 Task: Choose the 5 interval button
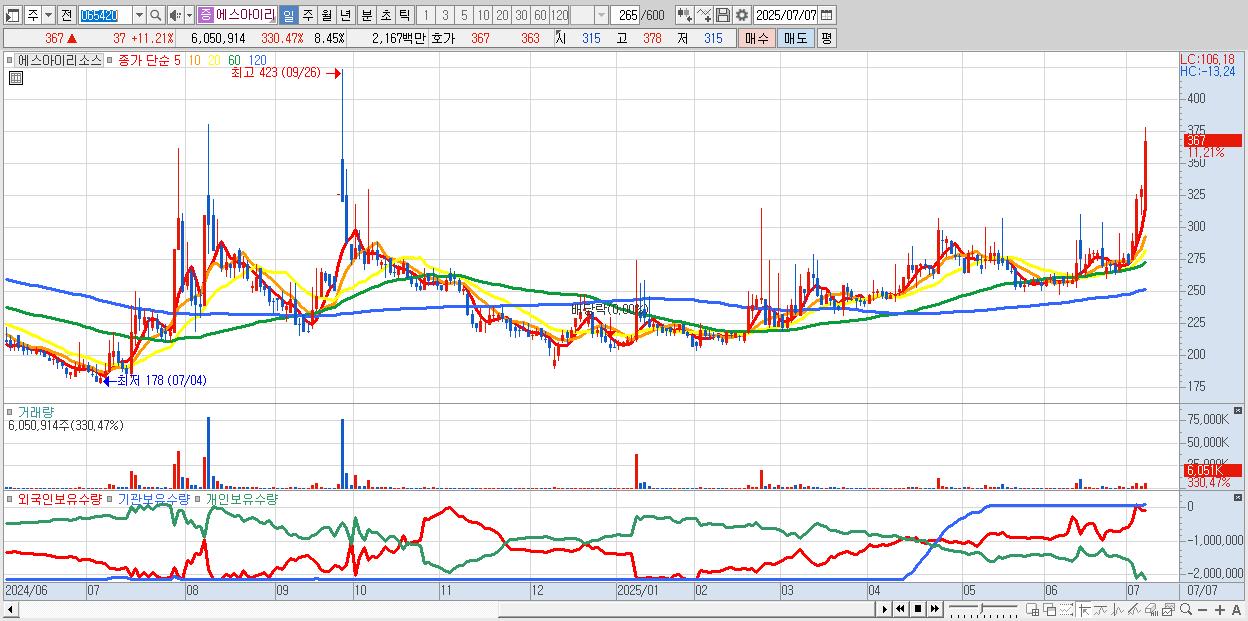pyautogui.click(x=464, y=15)
